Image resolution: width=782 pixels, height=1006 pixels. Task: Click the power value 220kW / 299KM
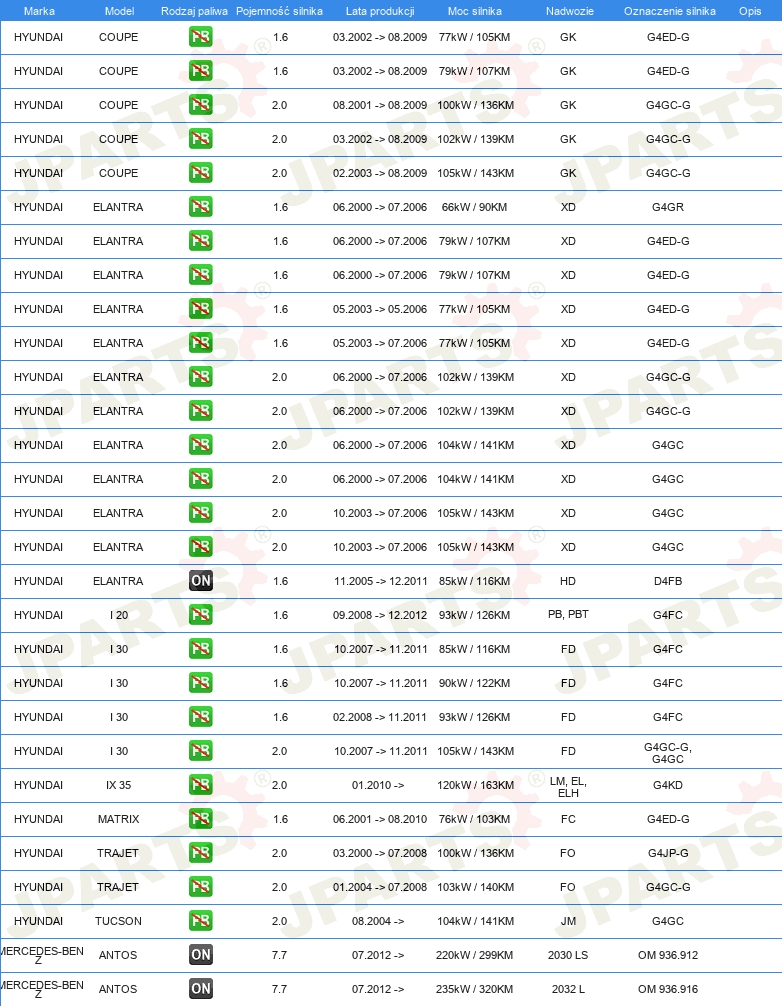(475, 955)
